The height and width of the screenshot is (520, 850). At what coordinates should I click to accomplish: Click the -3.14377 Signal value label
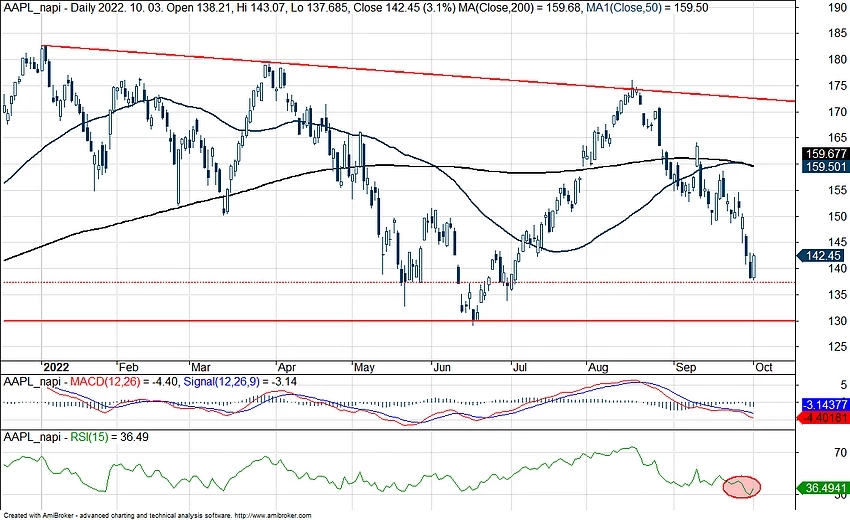click(x=825, y=405)
